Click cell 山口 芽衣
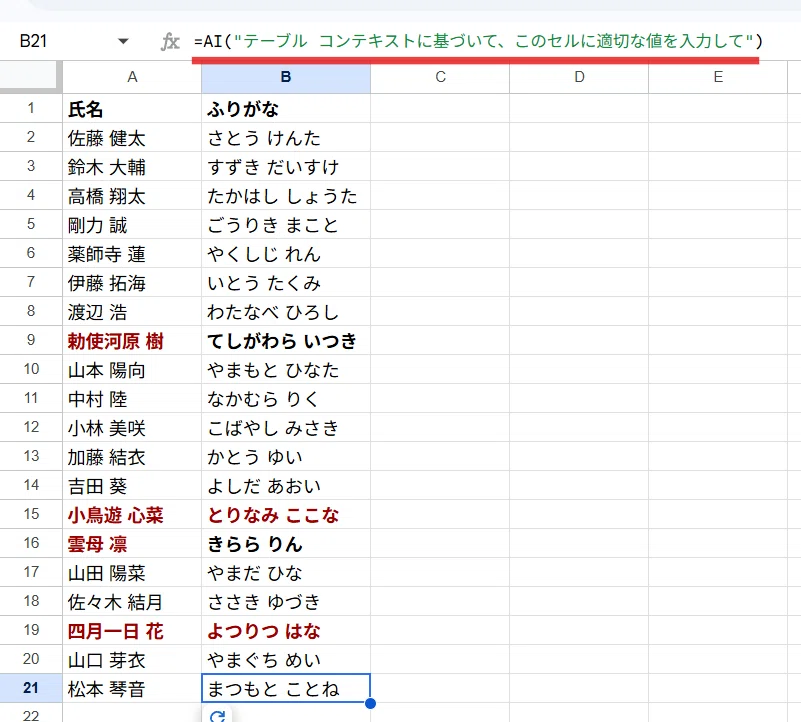The width and height of the screenshot is (801, 722). [132, 659]
